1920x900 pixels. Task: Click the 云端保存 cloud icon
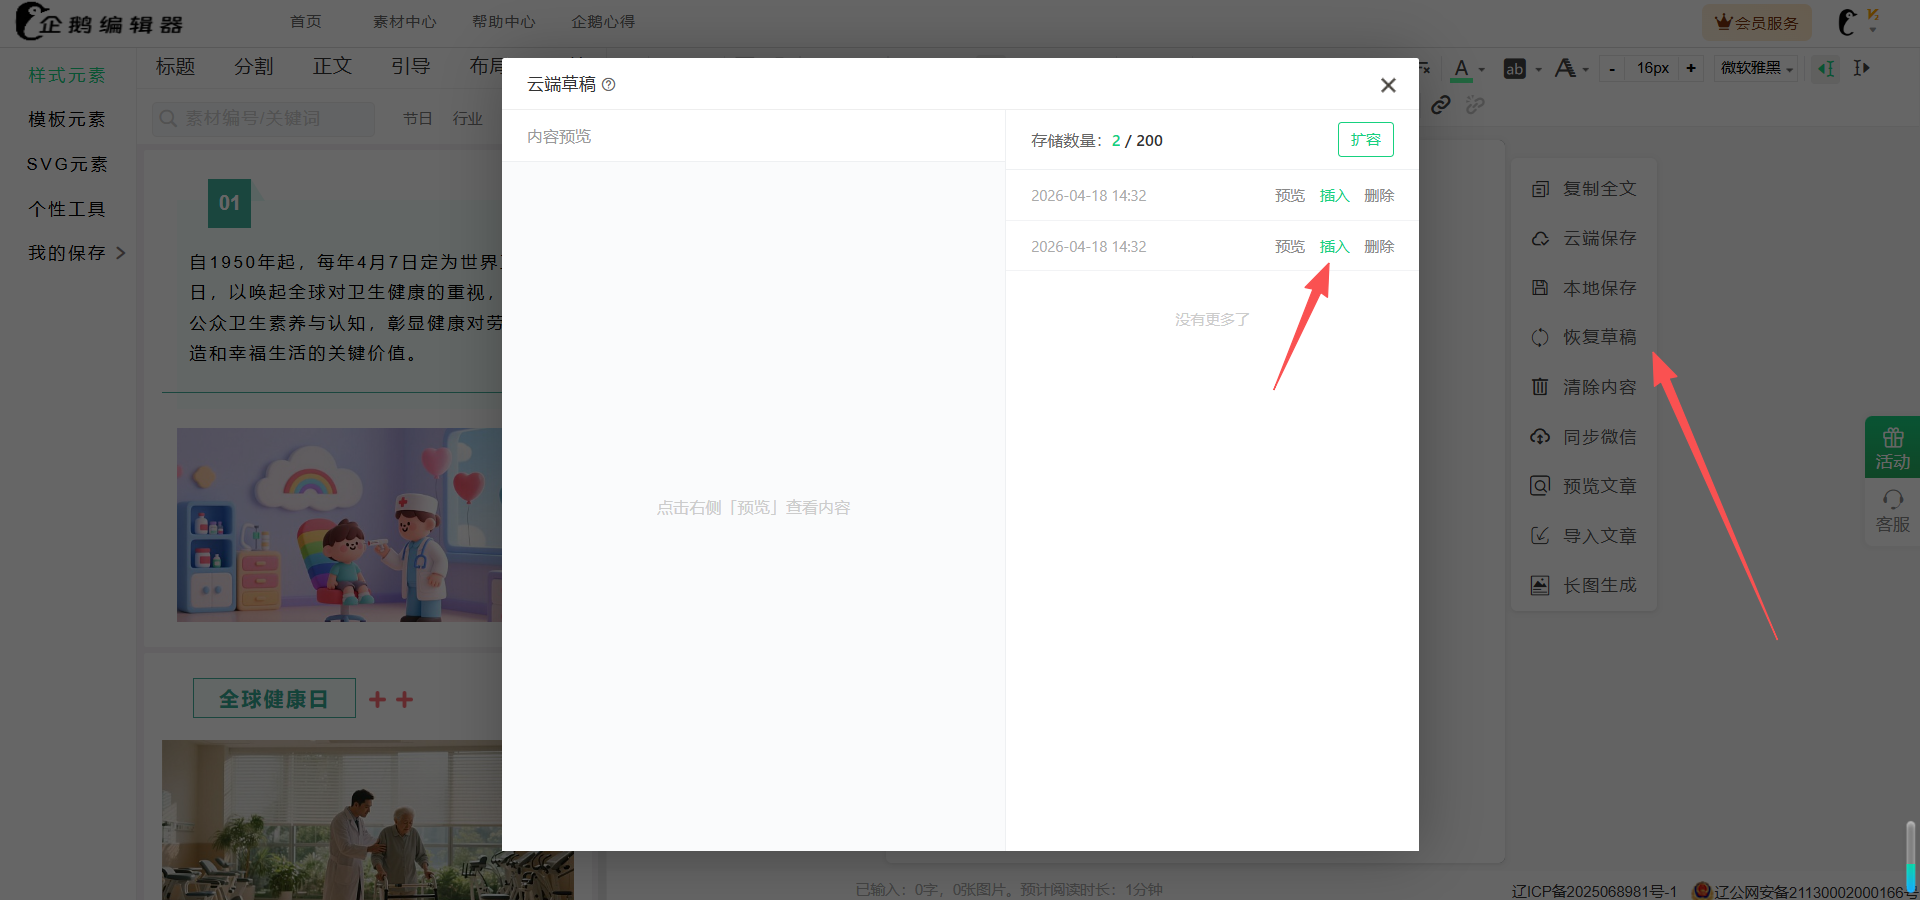(1540, 239)
